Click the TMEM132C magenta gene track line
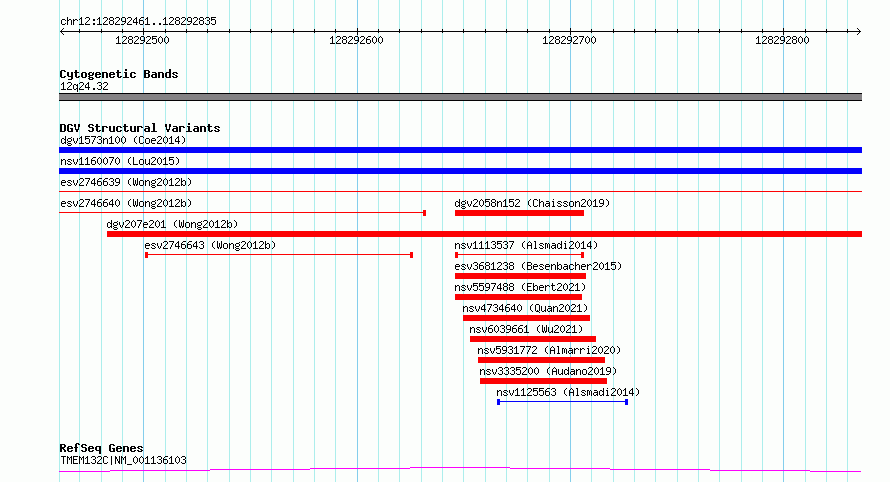Image resolution: width=890 pixels, height=482 pixels. [460, 470]
